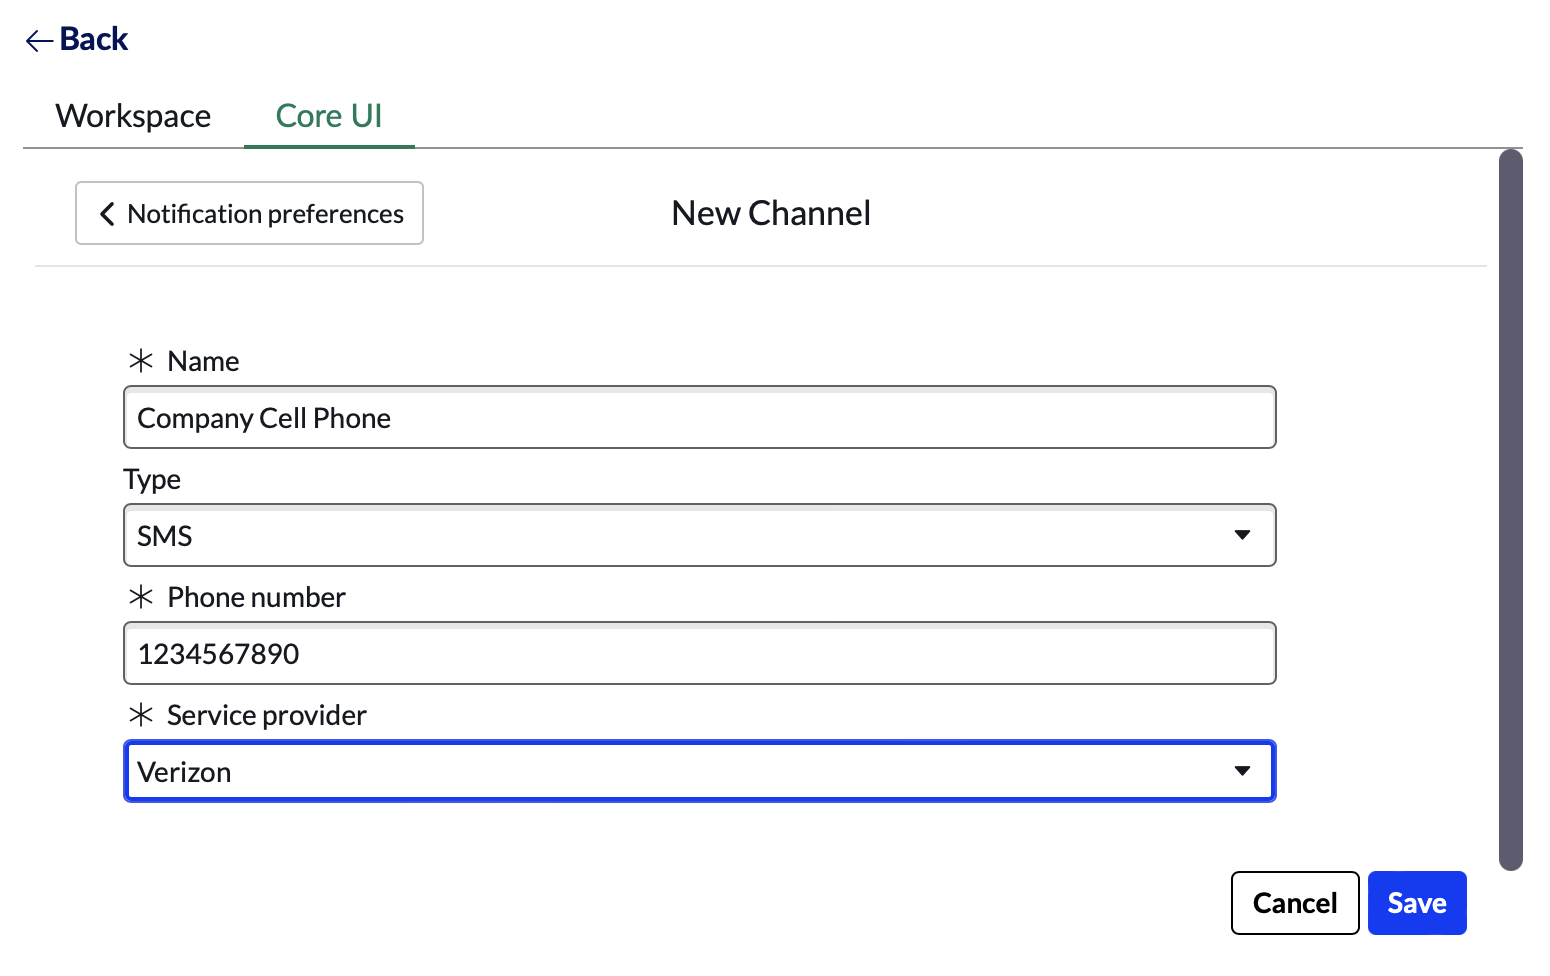Screen dimensions: 1550x976
Task: Click the New Channel heading
Action: (770, 212)
